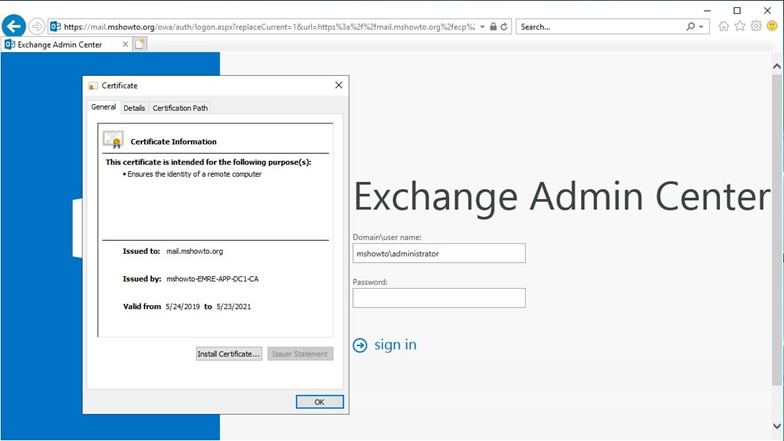The height and width of the screenshot is (441, 784).
Task: Click the issued-to value mail.mshowto.org
Action: [x=194, y=251]
